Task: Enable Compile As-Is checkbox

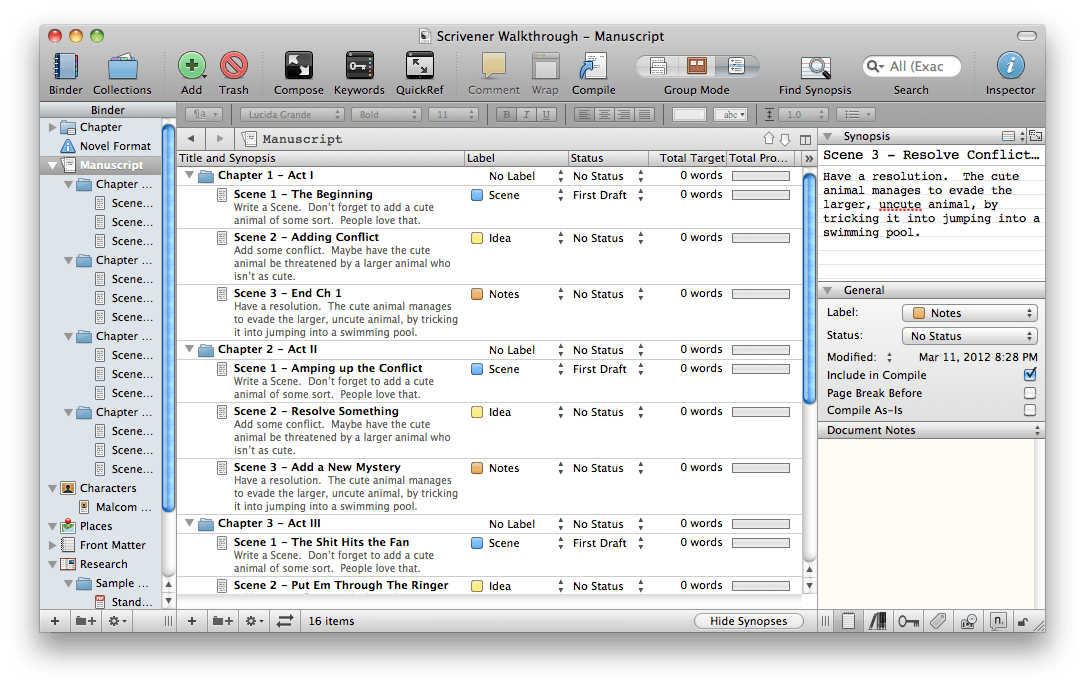Action: [x=1030, y=410]
